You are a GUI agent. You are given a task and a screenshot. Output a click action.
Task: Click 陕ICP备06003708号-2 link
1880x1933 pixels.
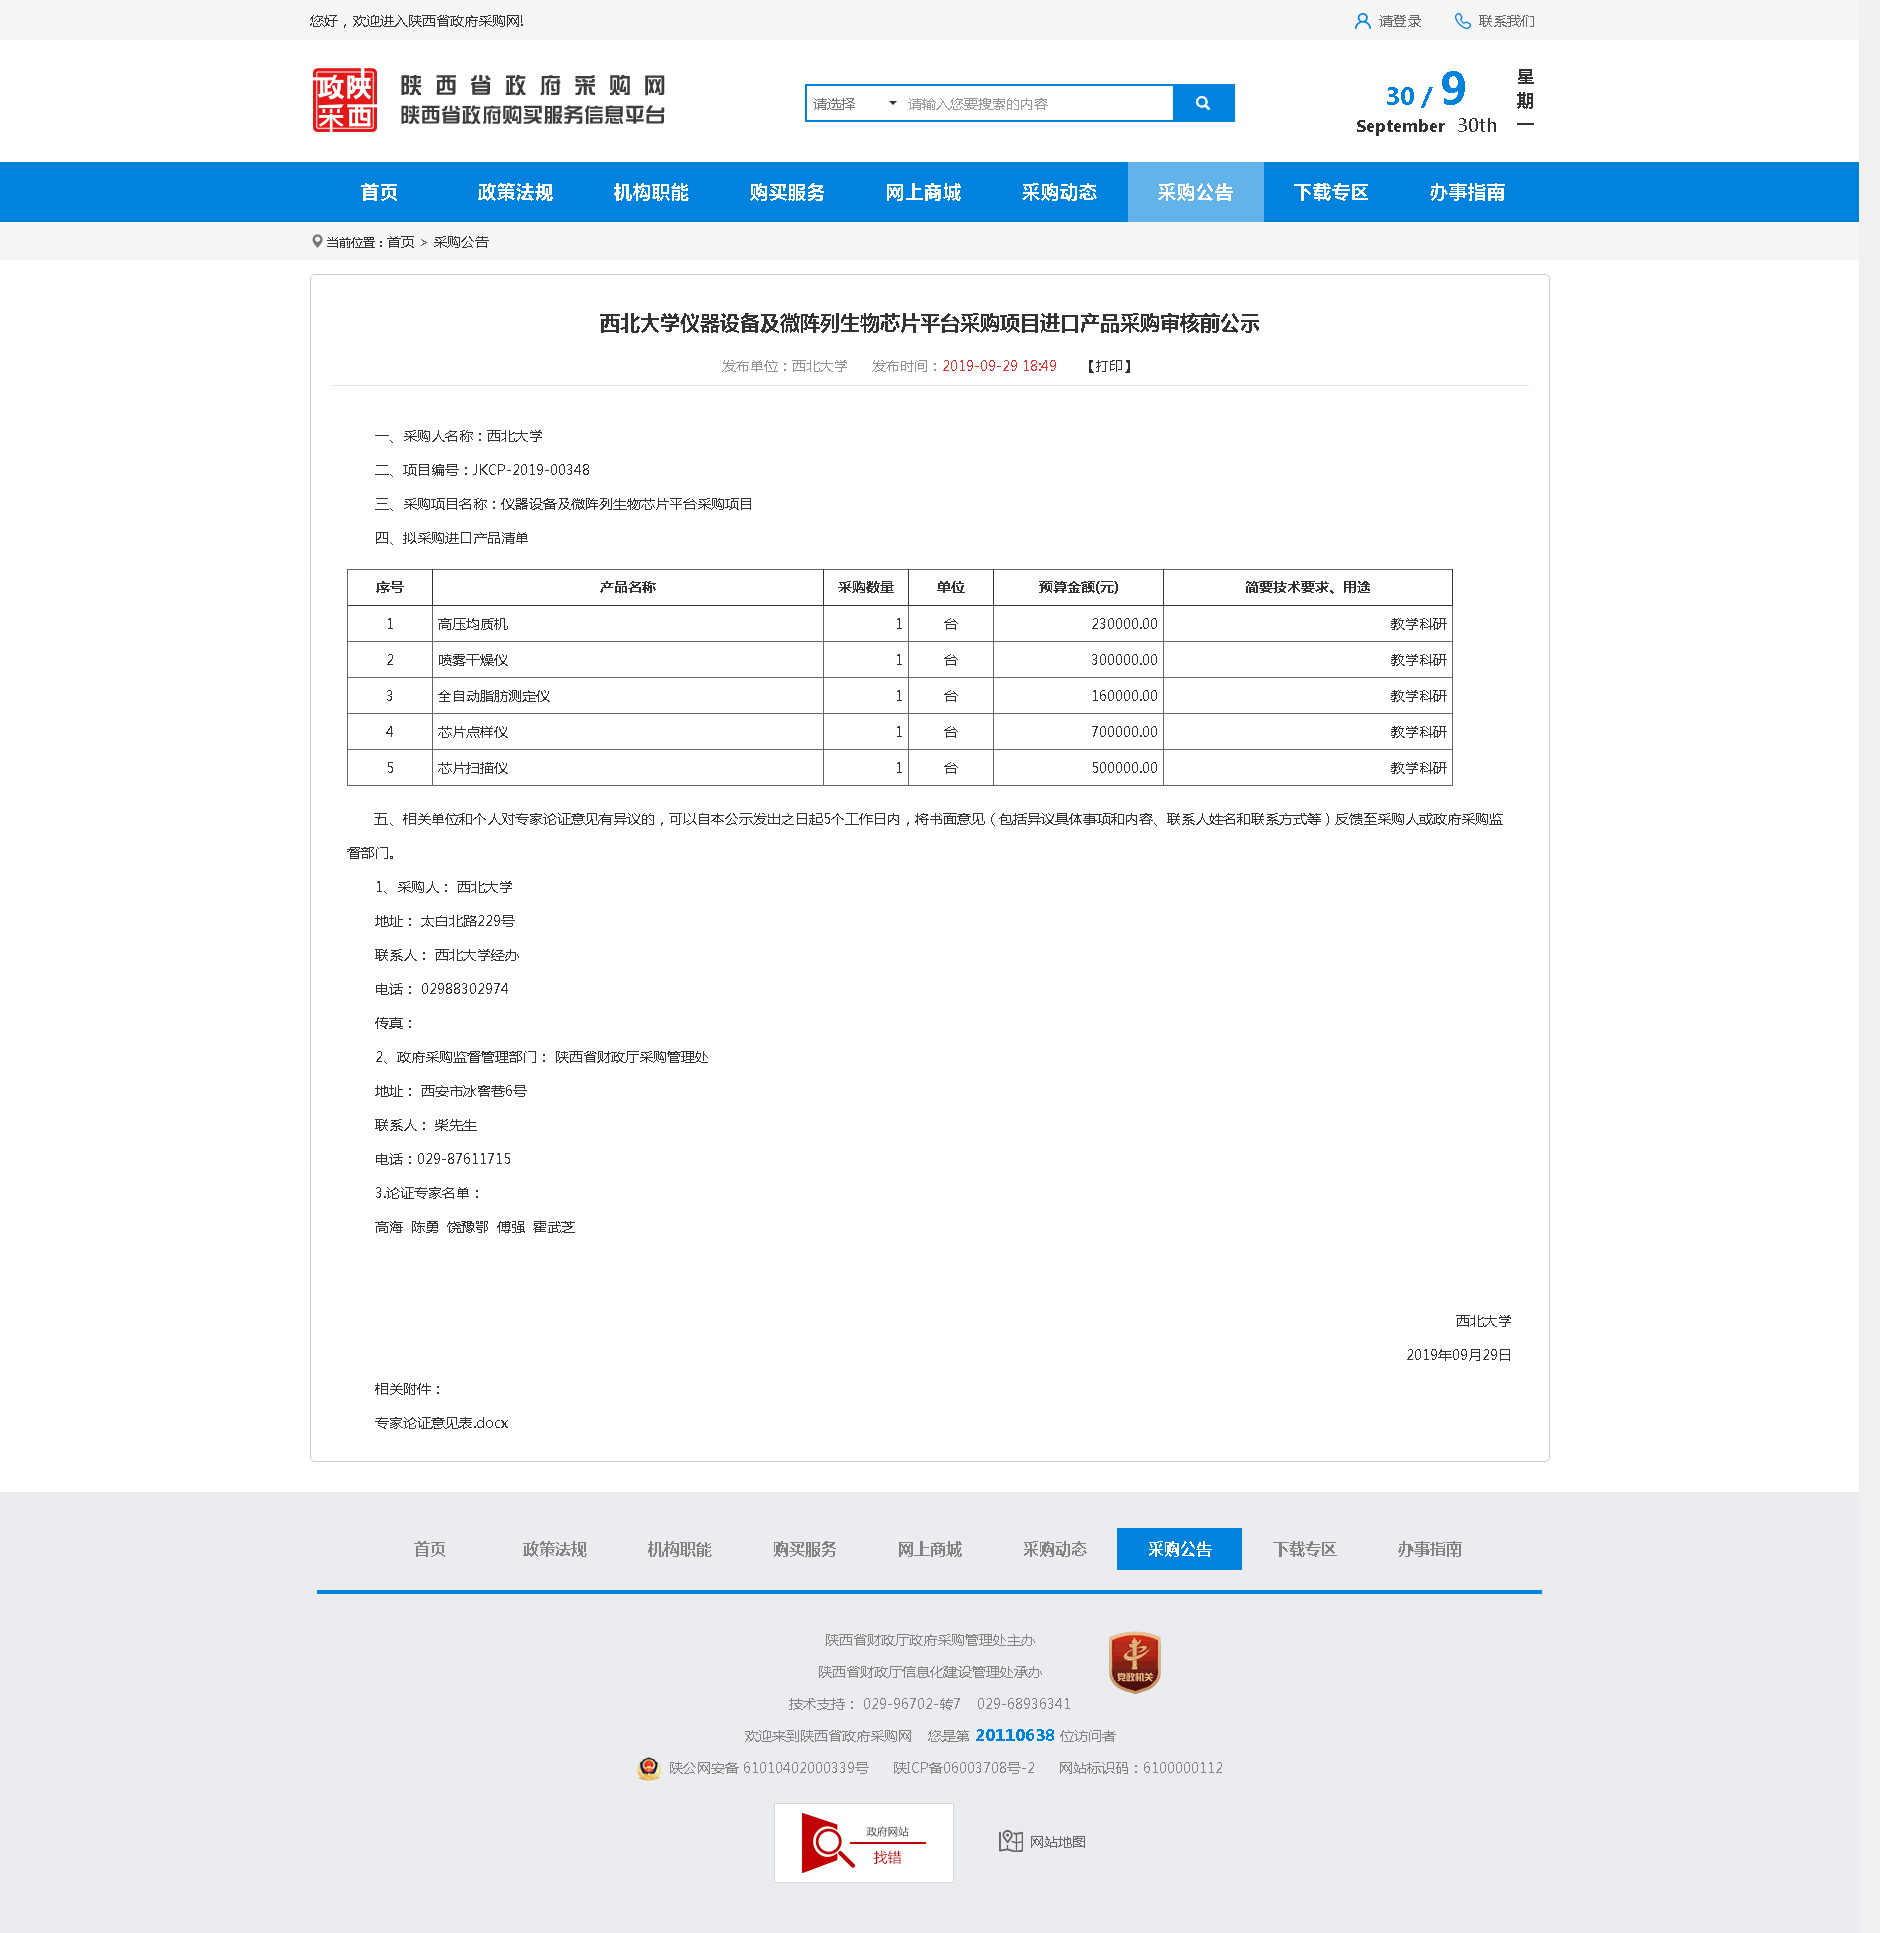(964, 1768)
